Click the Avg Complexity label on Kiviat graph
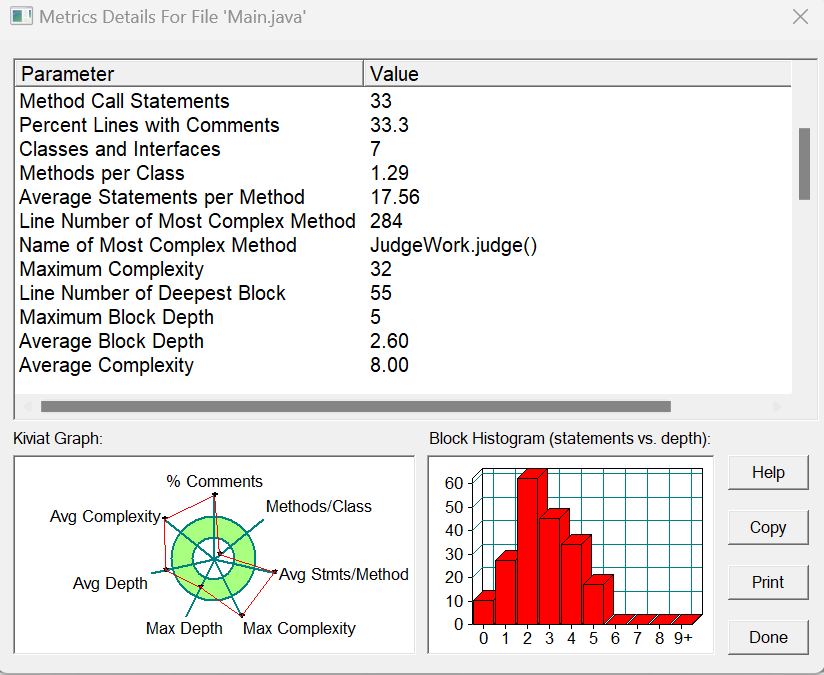This screenshot has width=824, height=675. [x=105, y=517]
